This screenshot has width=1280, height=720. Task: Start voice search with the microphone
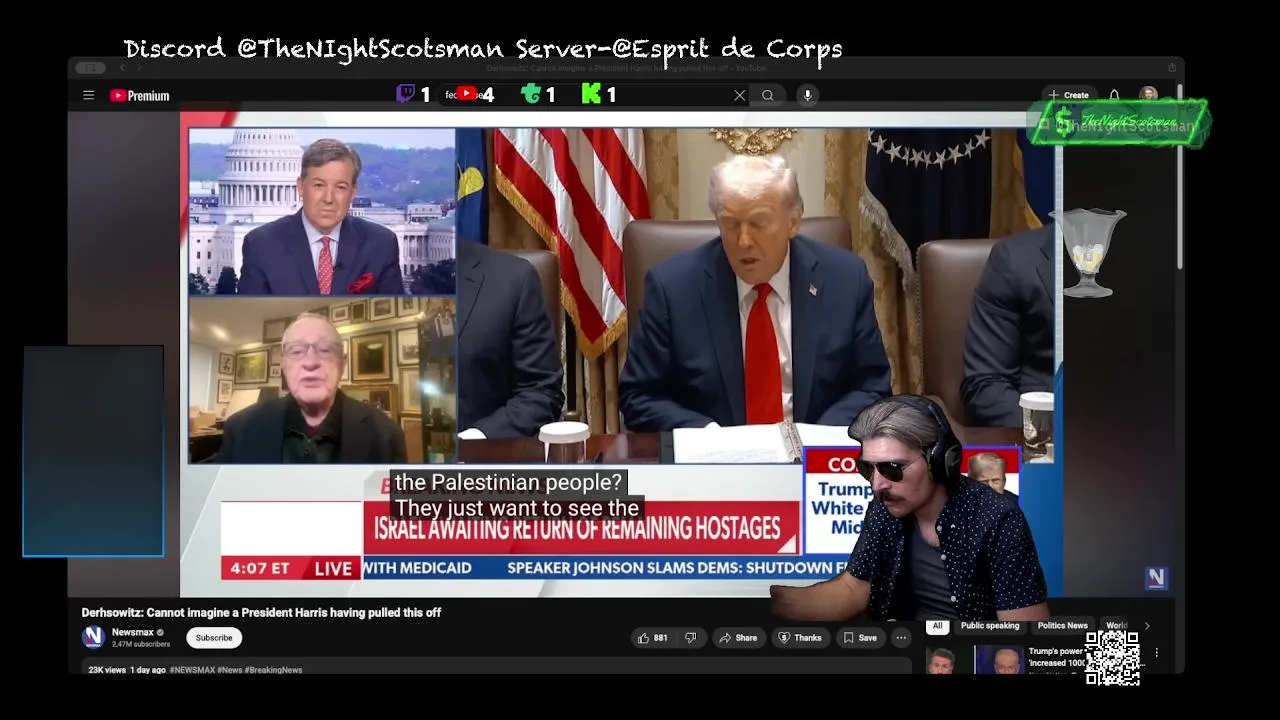(807, 95)
